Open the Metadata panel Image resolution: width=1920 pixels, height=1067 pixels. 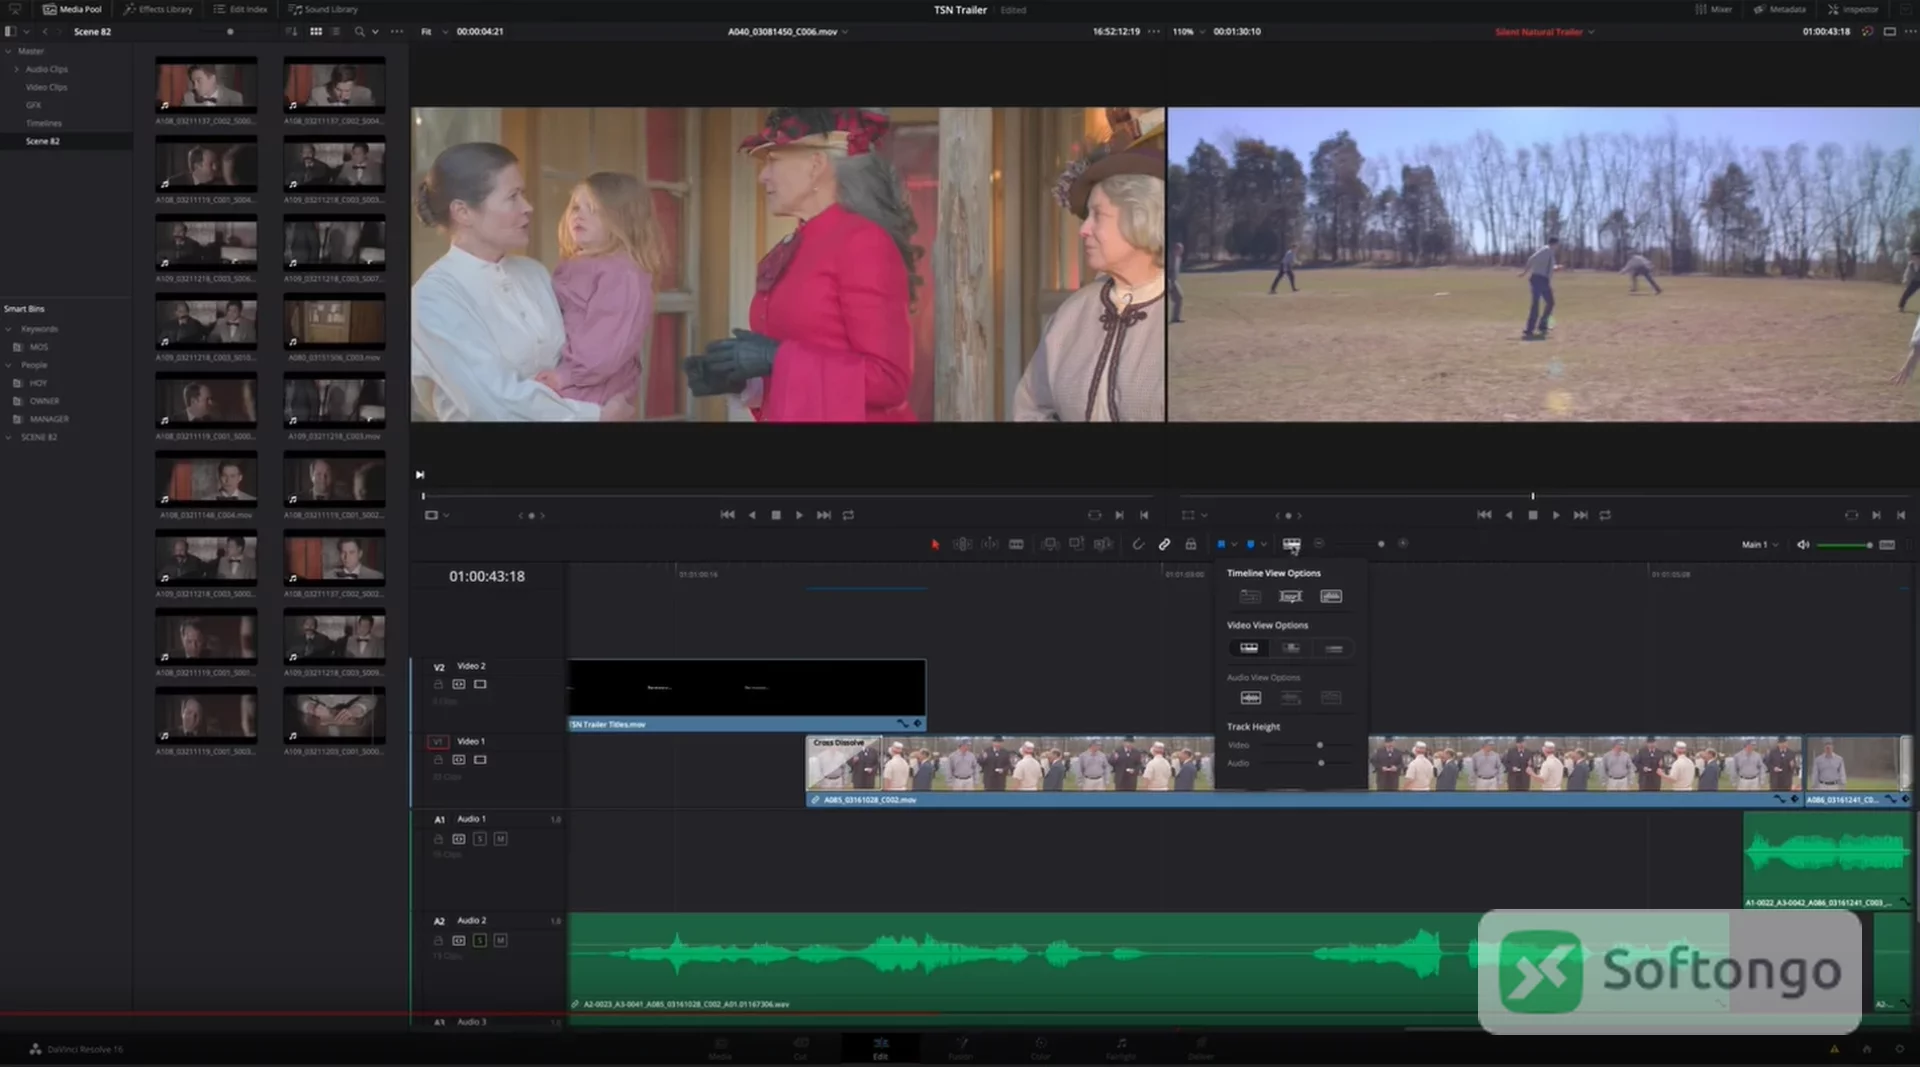[x=1780, y=9]
